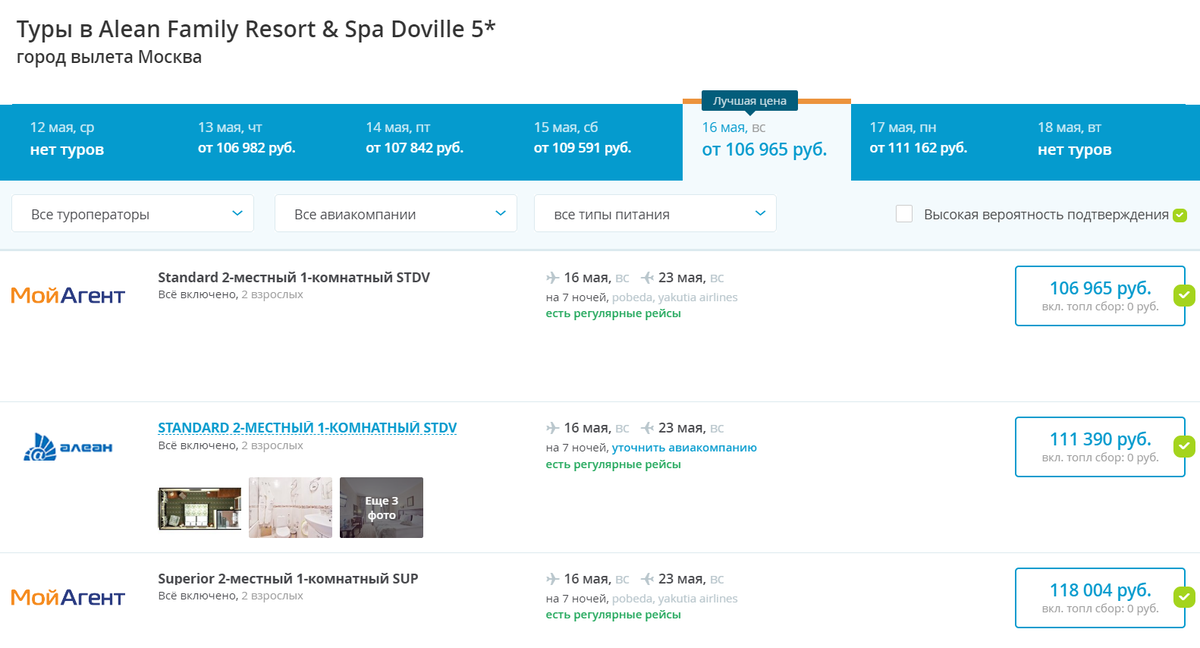1200x648 pixels.
Task: Click green check badge on 106 965 руб. offer
Action: click(x=1184, y=296)
